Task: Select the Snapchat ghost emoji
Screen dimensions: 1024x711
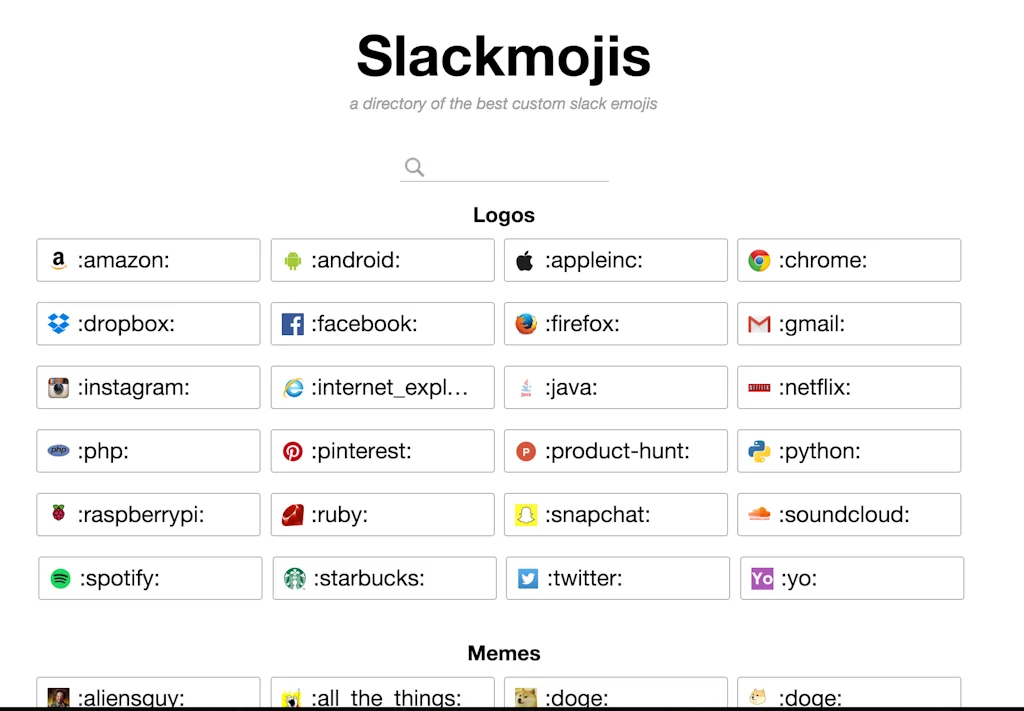Action: point(525,514)
